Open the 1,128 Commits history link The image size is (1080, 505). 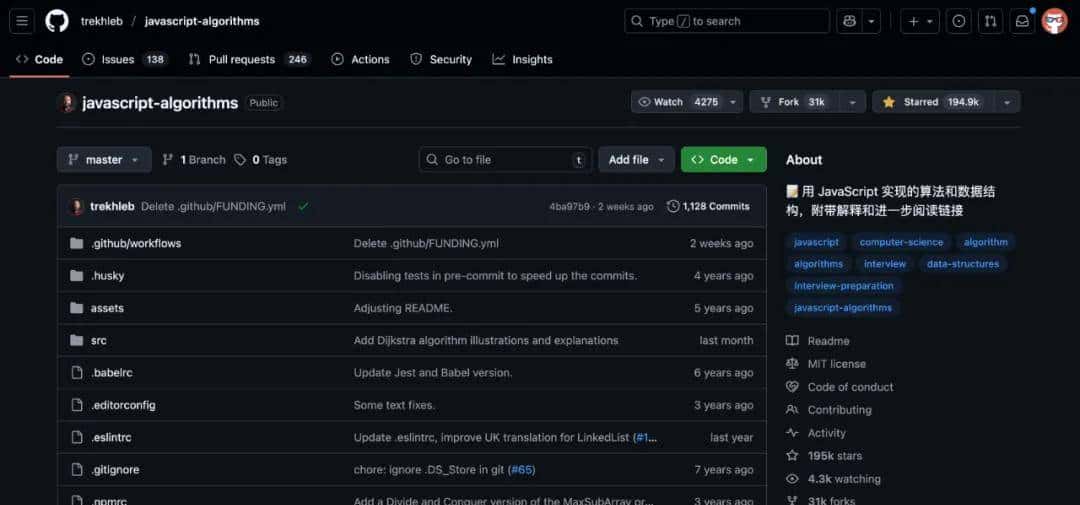(x=708, y=206)
